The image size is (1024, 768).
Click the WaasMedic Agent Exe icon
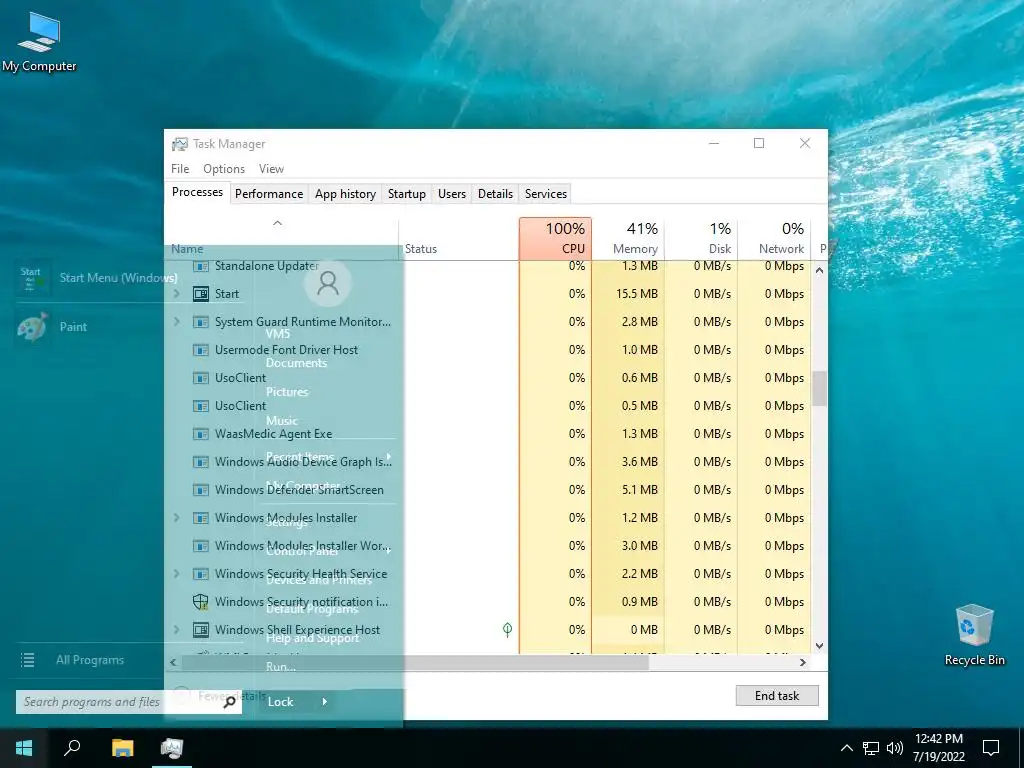[201, 434]
